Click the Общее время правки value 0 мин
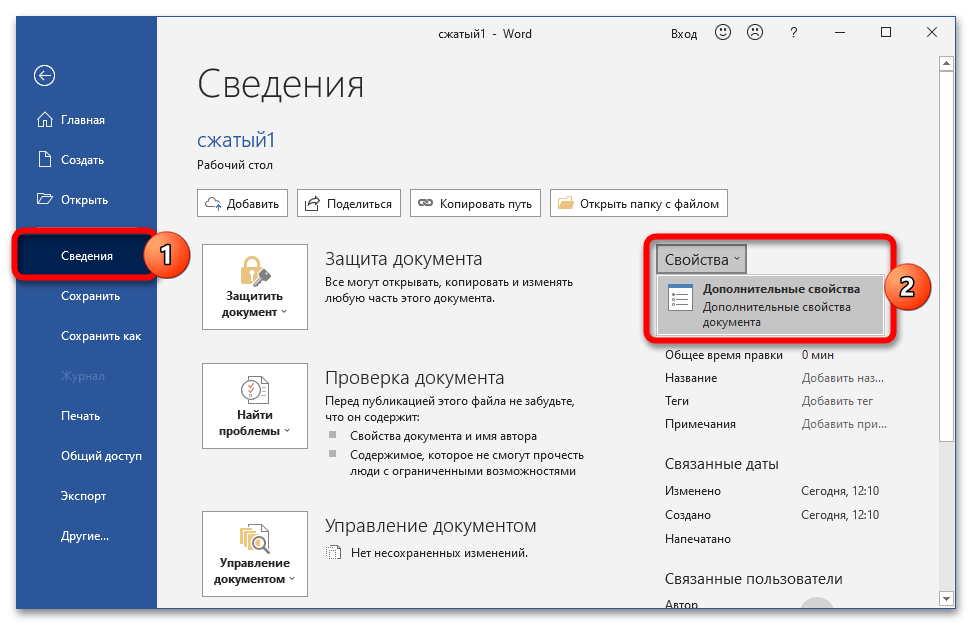Screen dimensions: 972x625 817,355
